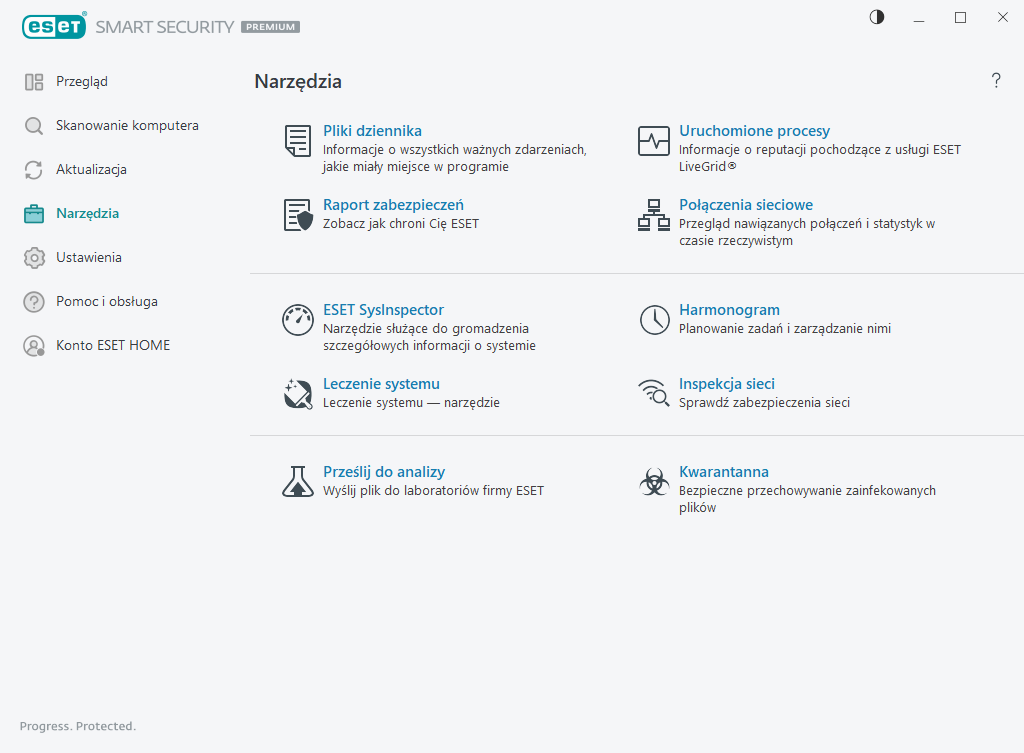Open Ustawienia in the sidebar
Image resolution: width=1024 pixels, height=753 pixels.
coord(89,258)
